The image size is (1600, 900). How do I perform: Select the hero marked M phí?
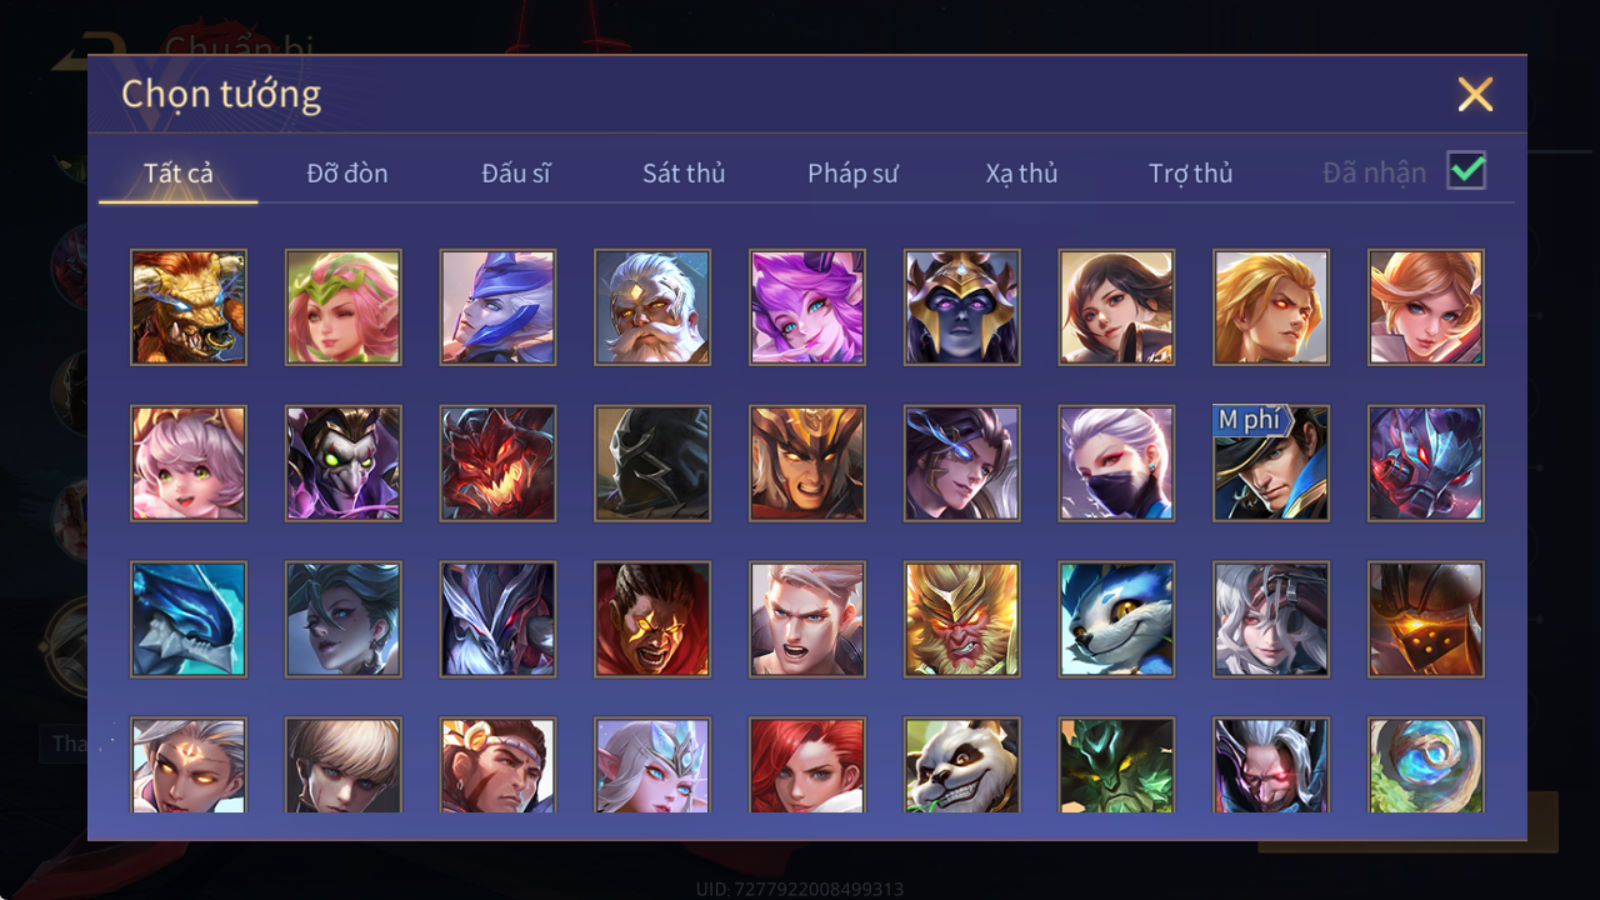(x=1271, y=463)
